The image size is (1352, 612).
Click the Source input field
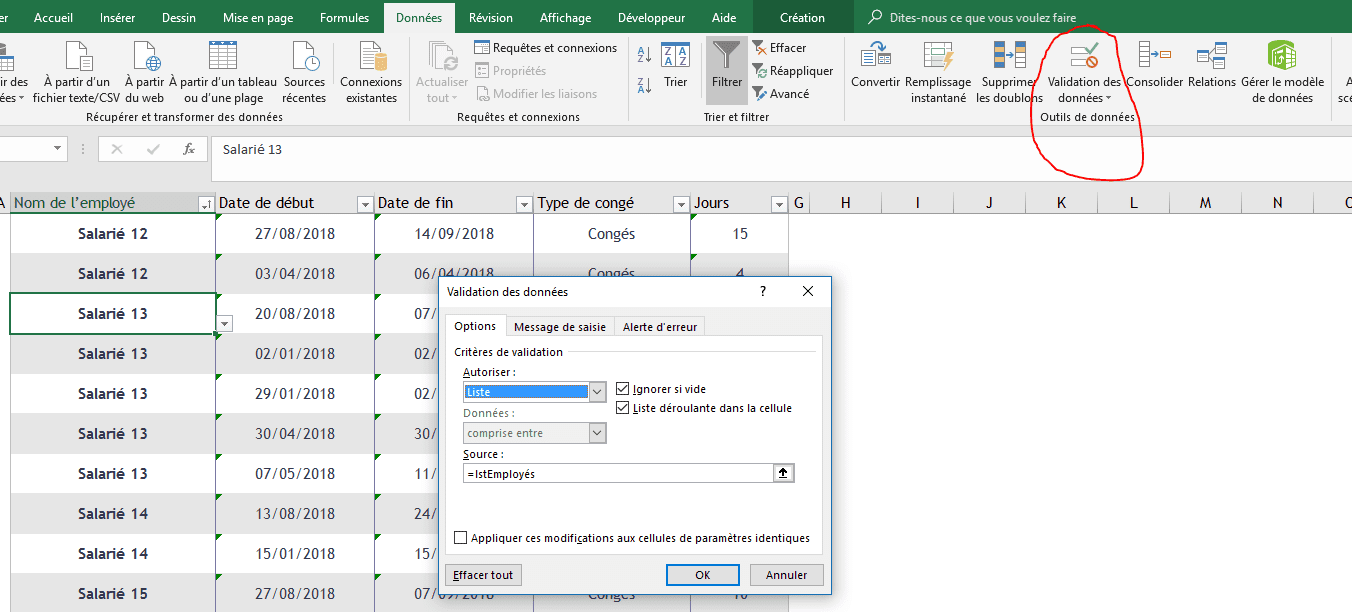pyautogui.click(x=618, y=474)
